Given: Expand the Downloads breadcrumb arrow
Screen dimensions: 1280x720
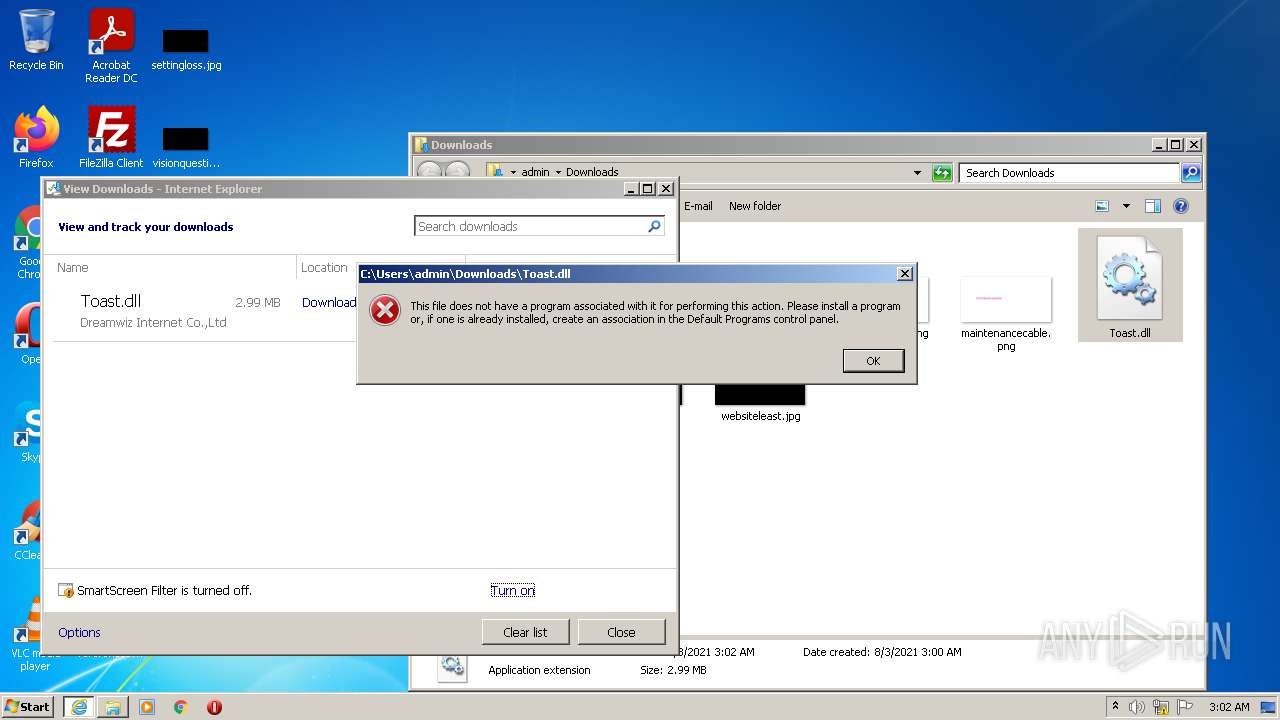Looking at the screenshot, I should (x=558, y=172).
